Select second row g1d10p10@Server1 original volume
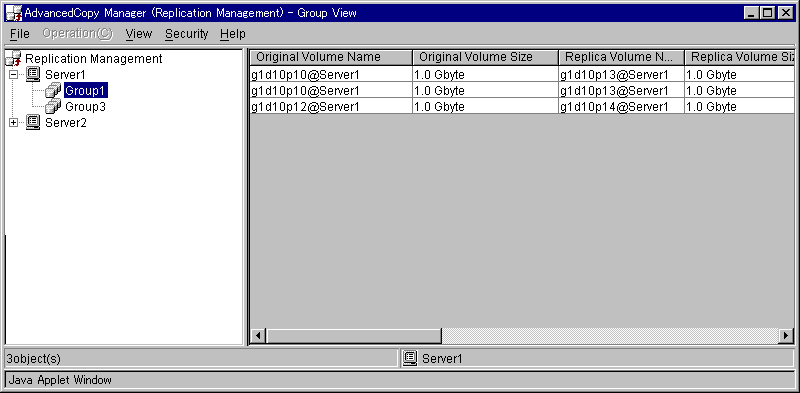This screenshot has width=800, height=393. pyautogui.click(x=331, y=91)
